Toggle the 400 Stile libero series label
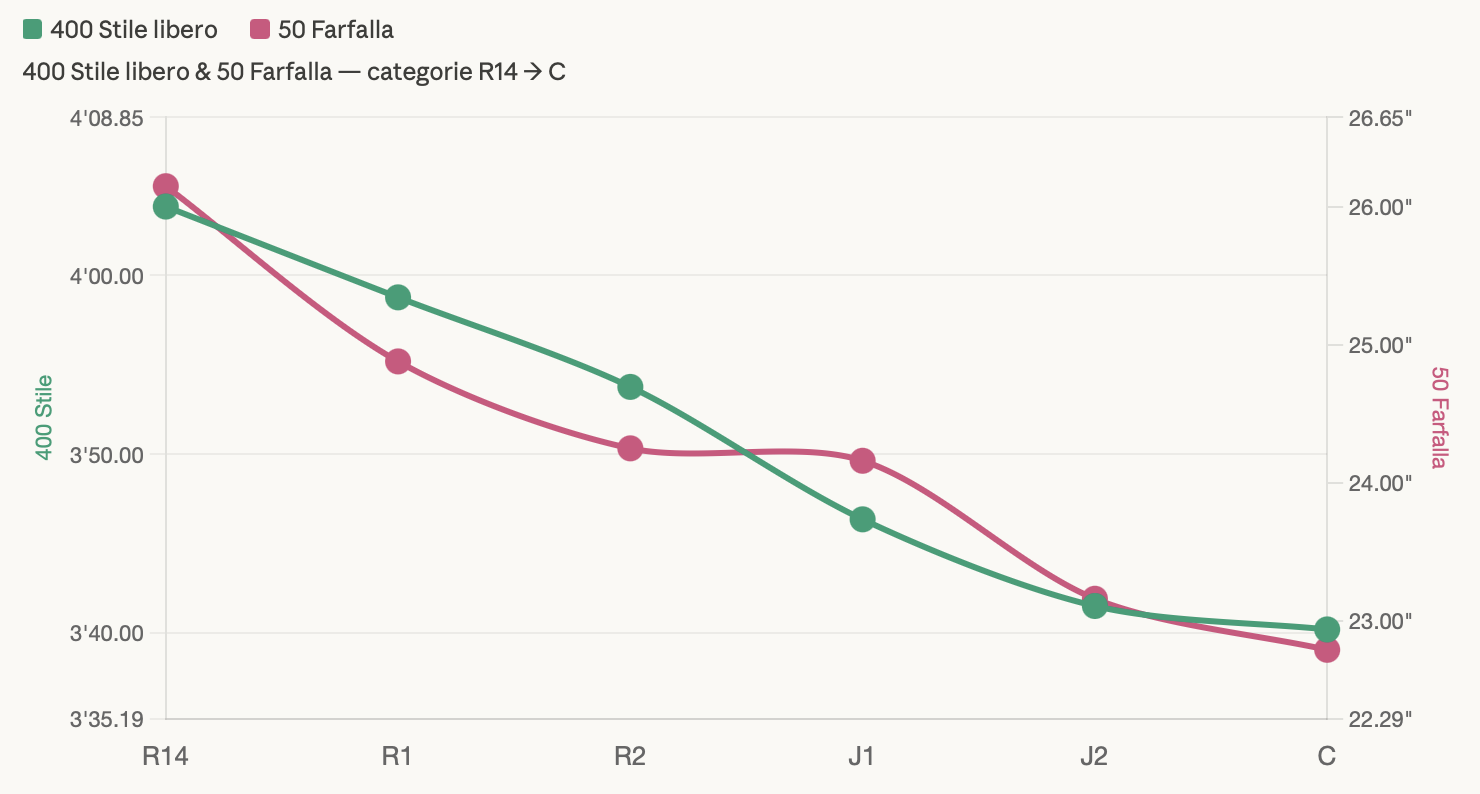Viewport: 1480px width, 794px height. coord(133,30)
